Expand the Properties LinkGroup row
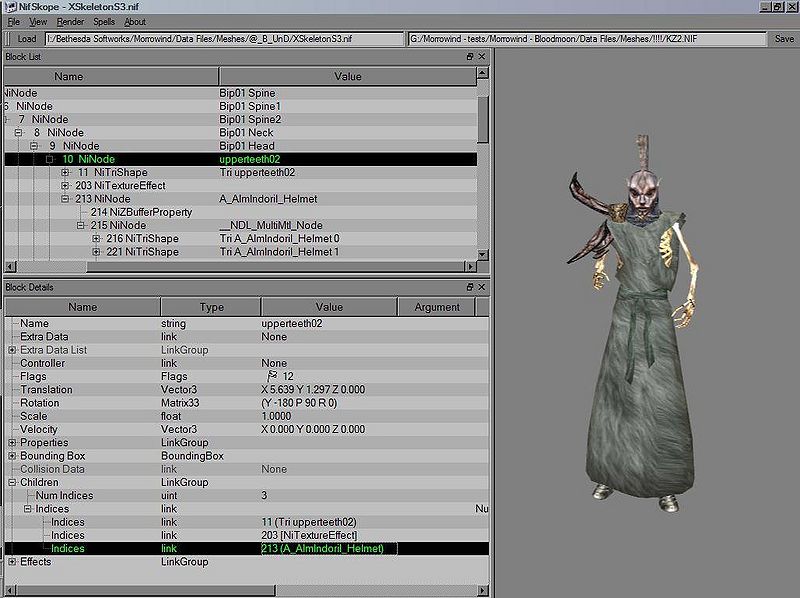 point(12,443)
